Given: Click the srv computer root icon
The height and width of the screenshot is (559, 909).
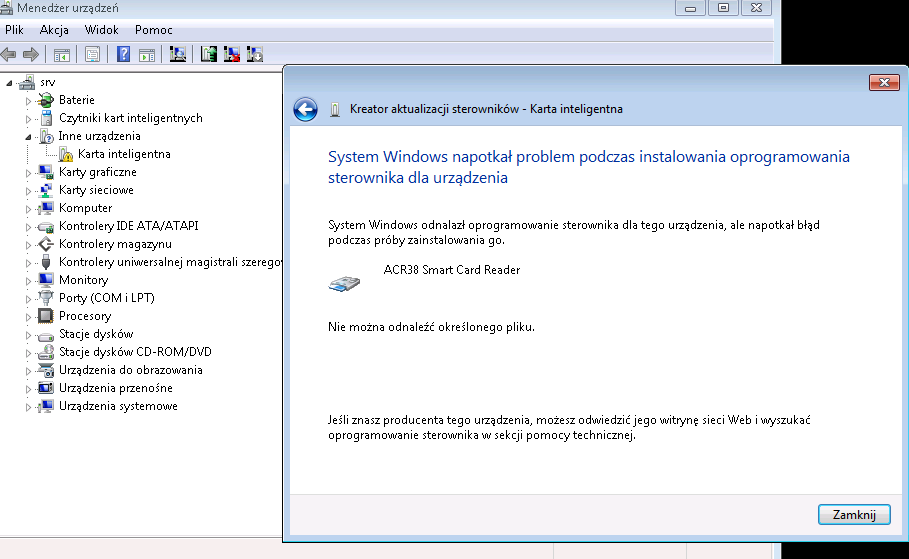Looking at the screenshot, I should click(27, 82).
